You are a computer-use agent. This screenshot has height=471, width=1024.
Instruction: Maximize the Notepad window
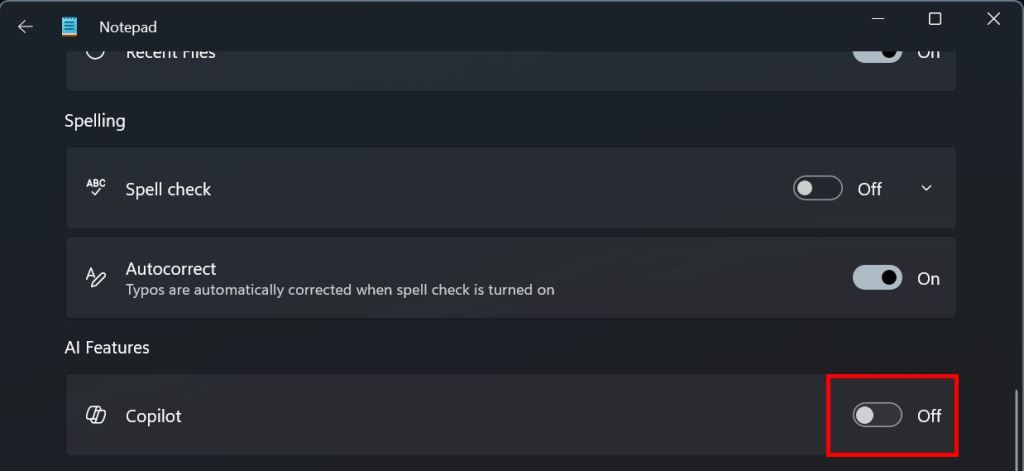935,19
